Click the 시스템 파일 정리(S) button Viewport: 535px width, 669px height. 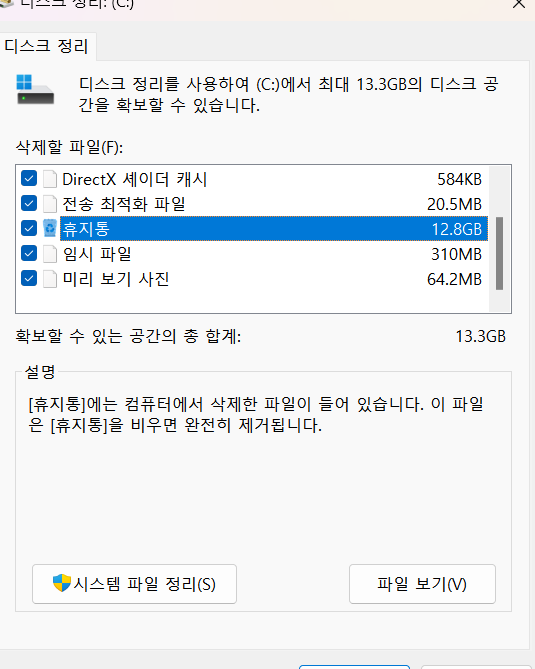click(134, 584)
